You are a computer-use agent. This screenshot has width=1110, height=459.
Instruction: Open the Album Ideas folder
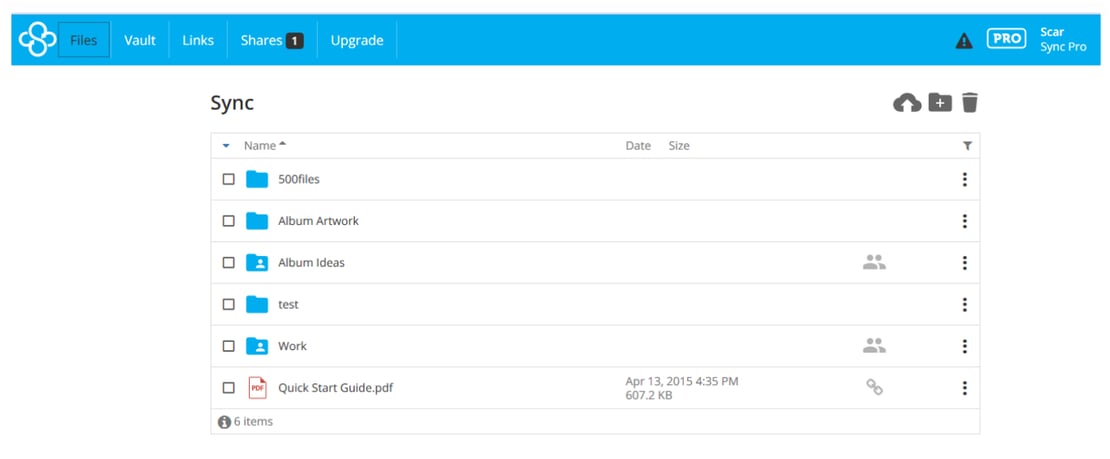[x=311, y=263]
